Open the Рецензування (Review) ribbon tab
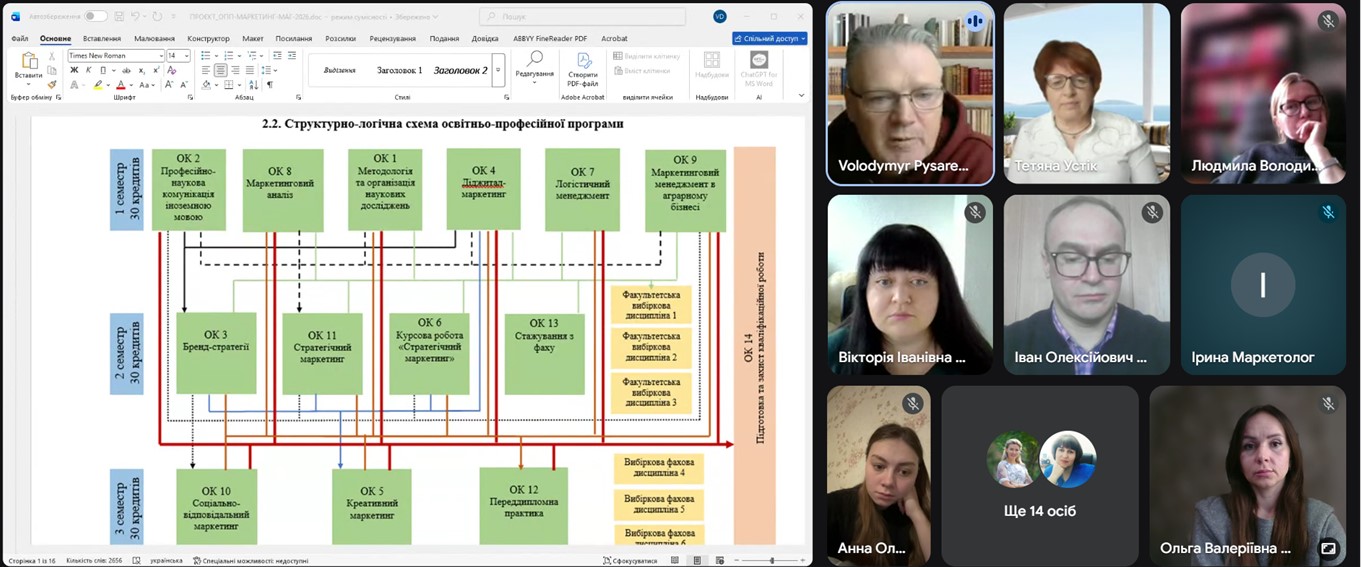This screenshot has height=567, width=1363. click(x=392, y=38)
